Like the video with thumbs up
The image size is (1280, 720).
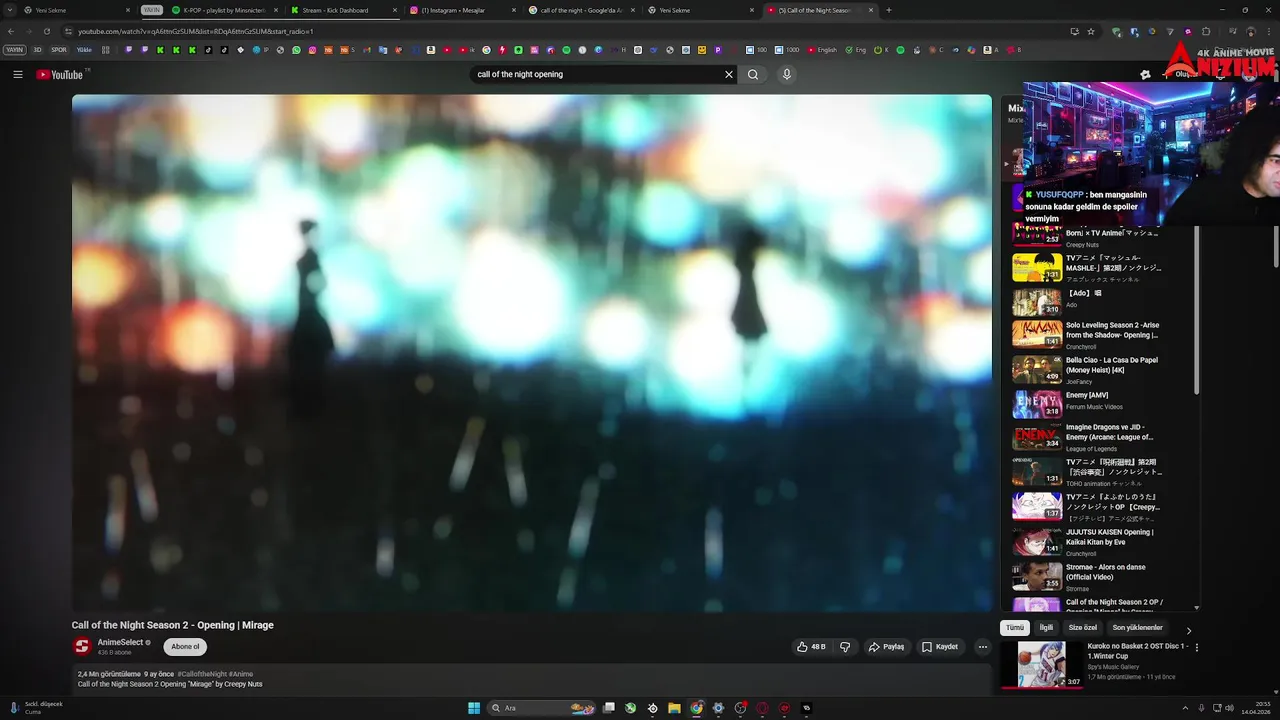coord(811,647)
